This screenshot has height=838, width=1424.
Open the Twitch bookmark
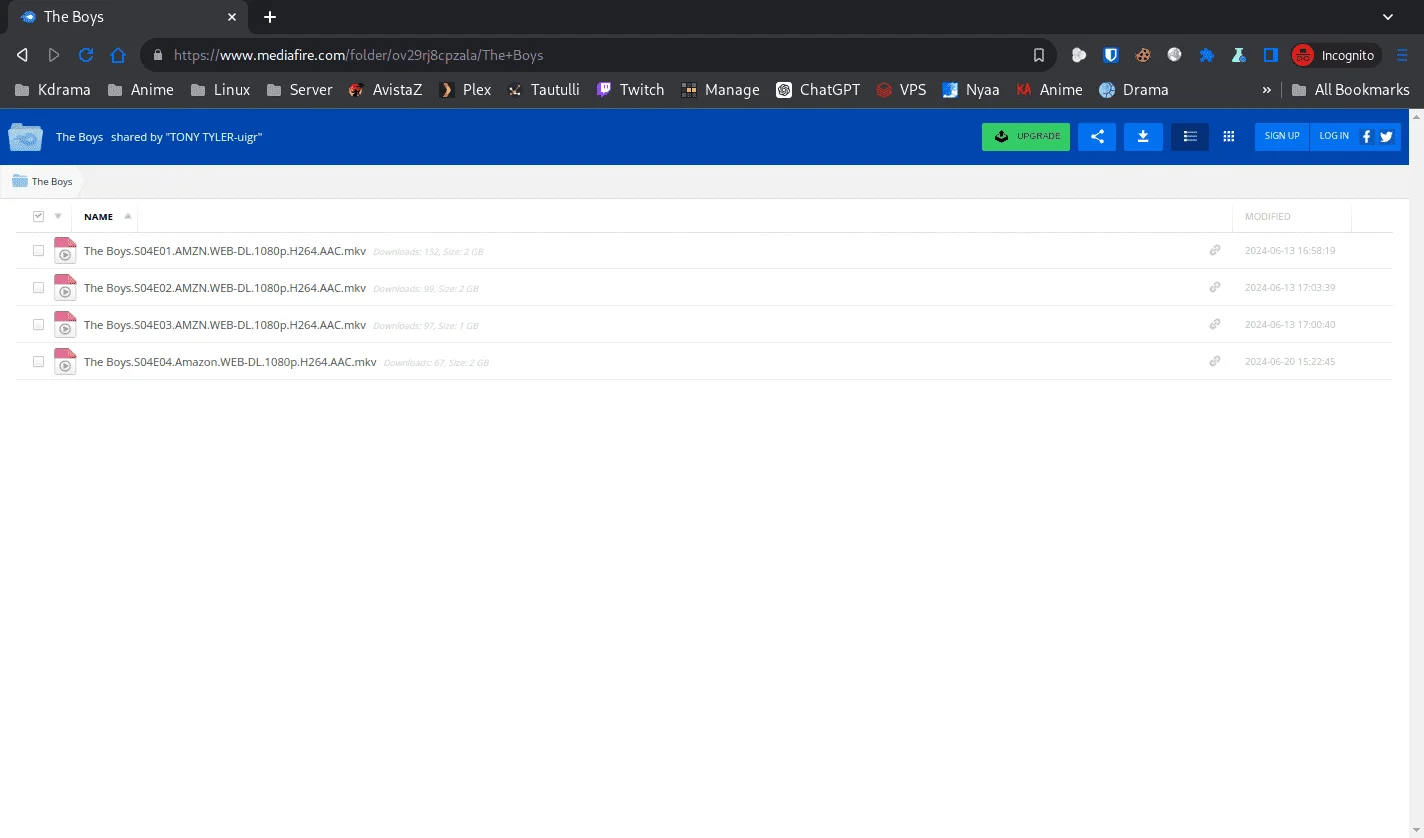click(x=630, y=90)
